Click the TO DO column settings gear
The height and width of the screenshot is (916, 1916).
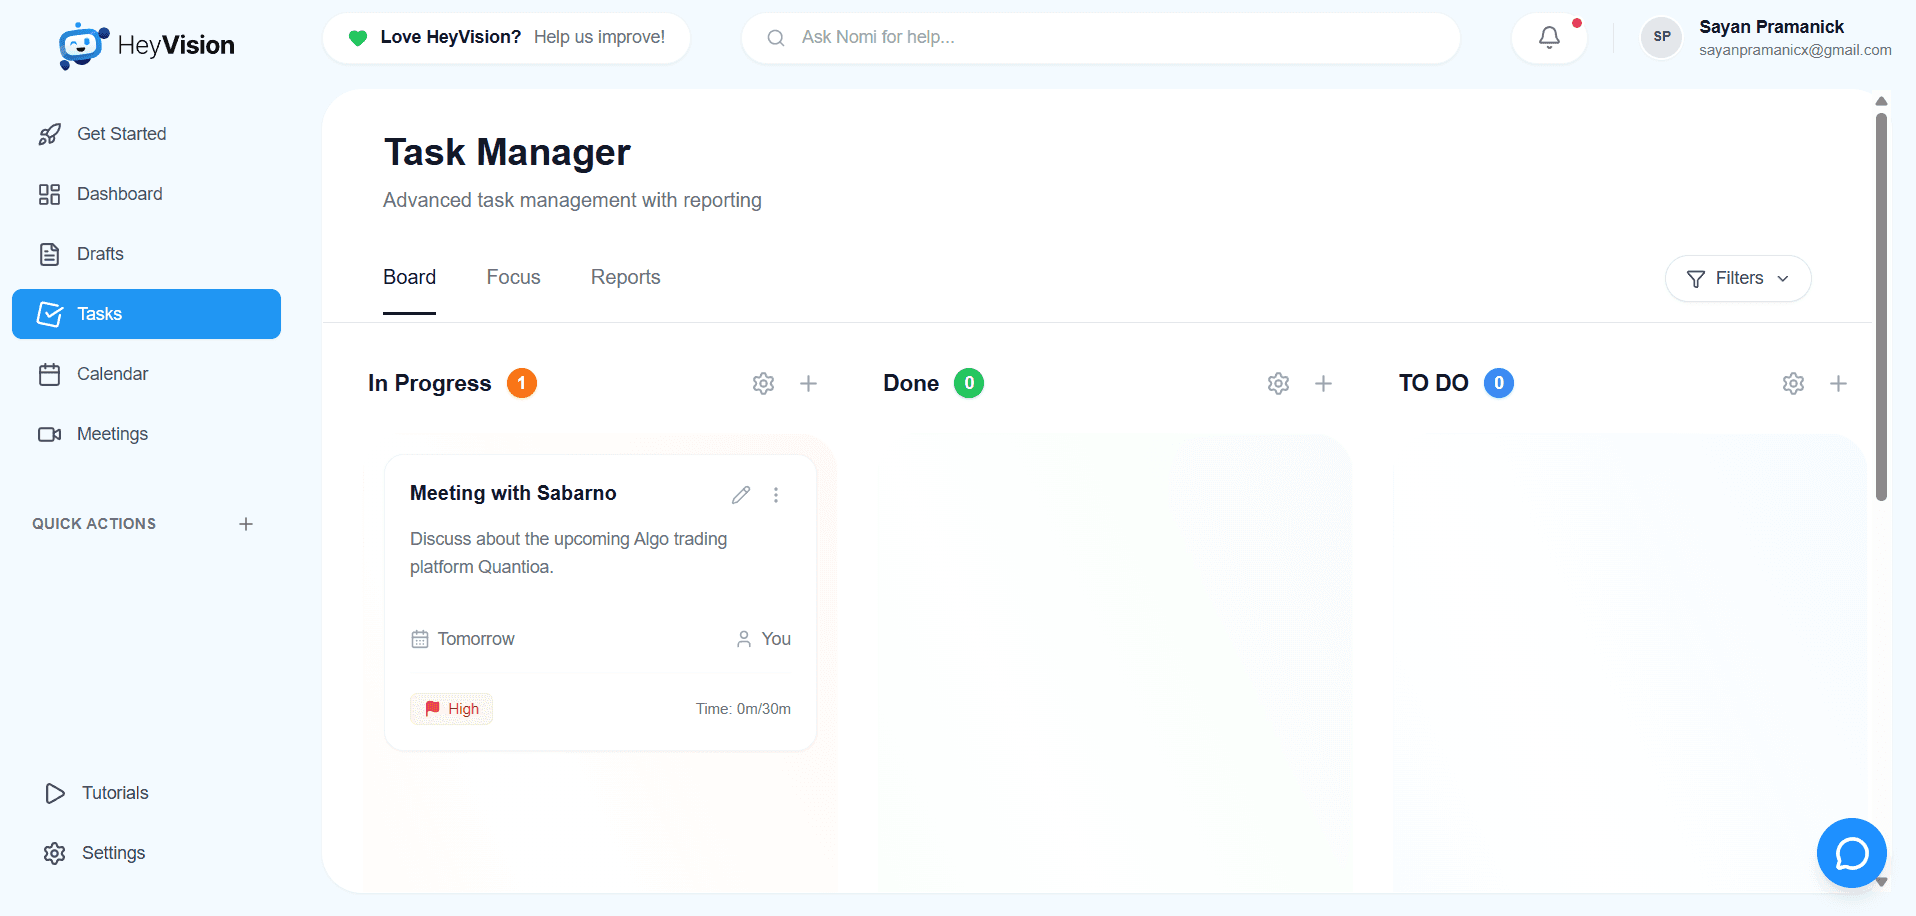(x=1793, y=384)
